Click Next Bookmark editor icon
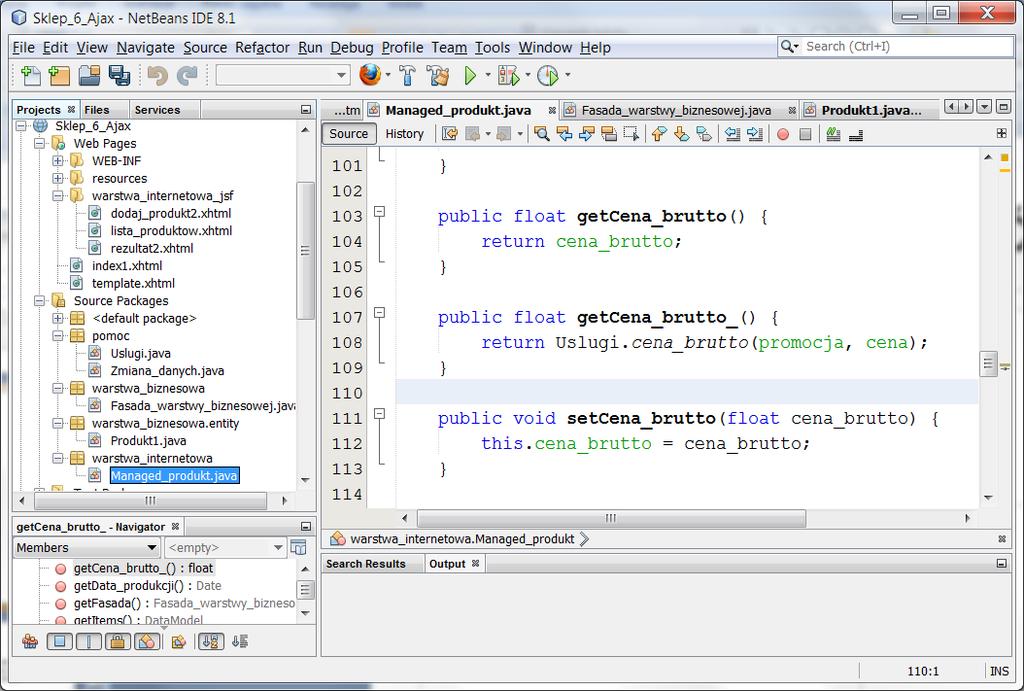Screen dimensions: 1024x691 pyautogui.click(x=681, y=134)
